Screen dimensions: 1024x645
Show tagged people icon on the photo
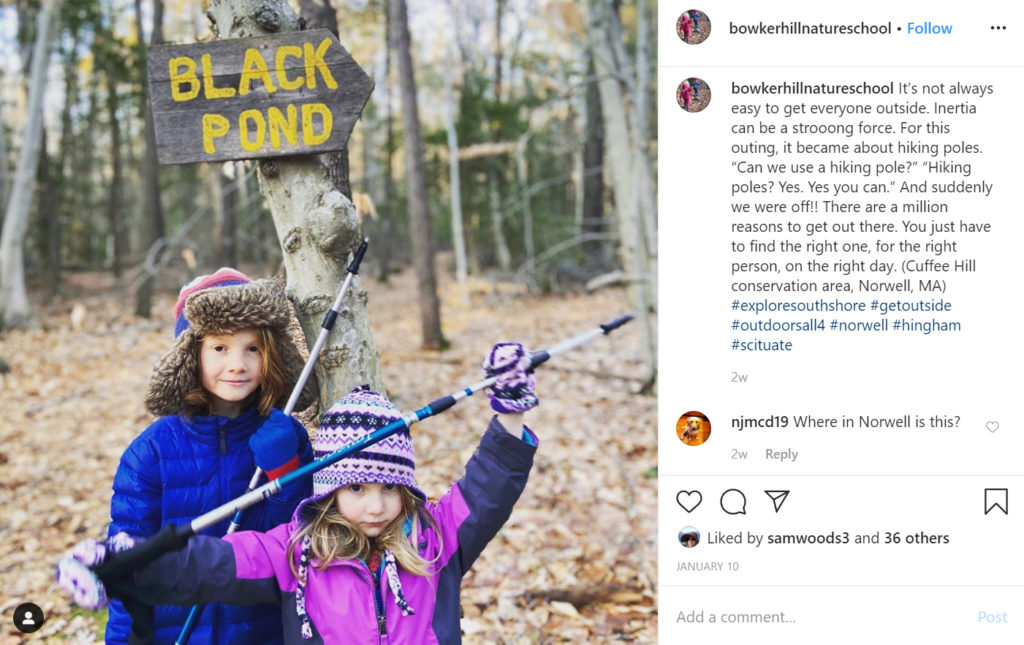(x=29, y=618)
